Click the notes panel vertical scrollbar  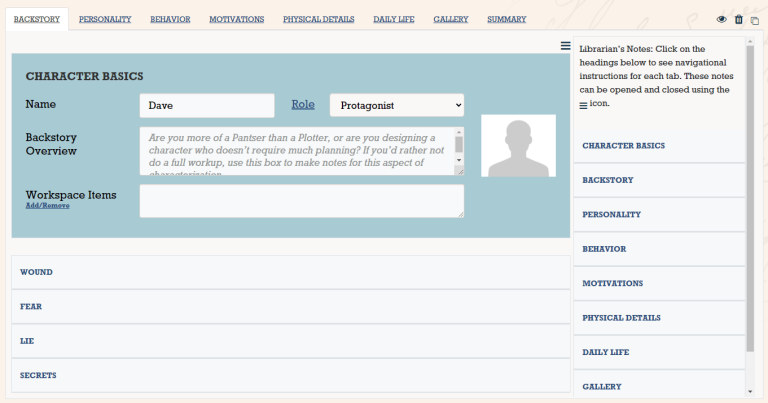click(x=751, y=200)
